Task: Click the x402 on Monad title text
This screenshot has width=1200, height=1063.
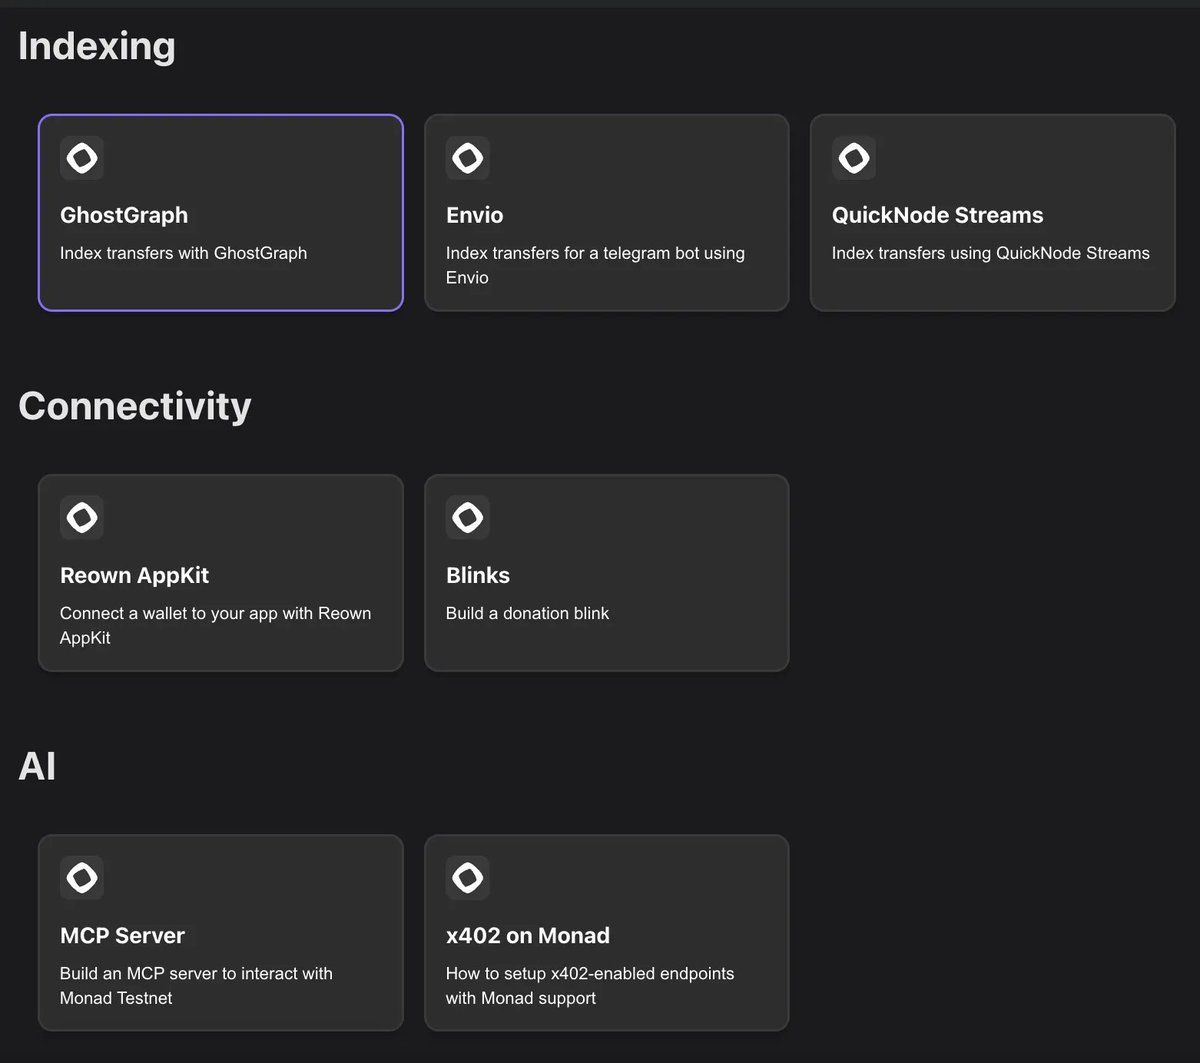Action: (528, 936)
